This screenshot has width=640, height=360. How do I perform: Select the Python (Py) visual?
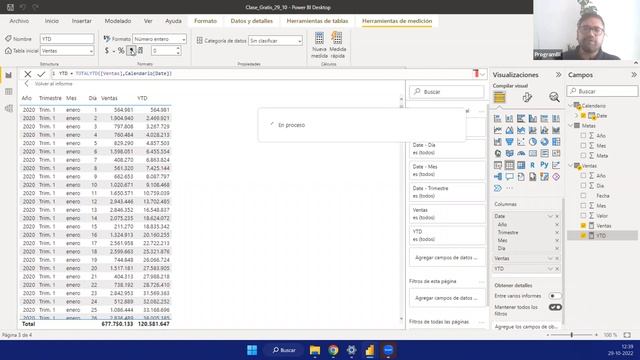[544, 165]
